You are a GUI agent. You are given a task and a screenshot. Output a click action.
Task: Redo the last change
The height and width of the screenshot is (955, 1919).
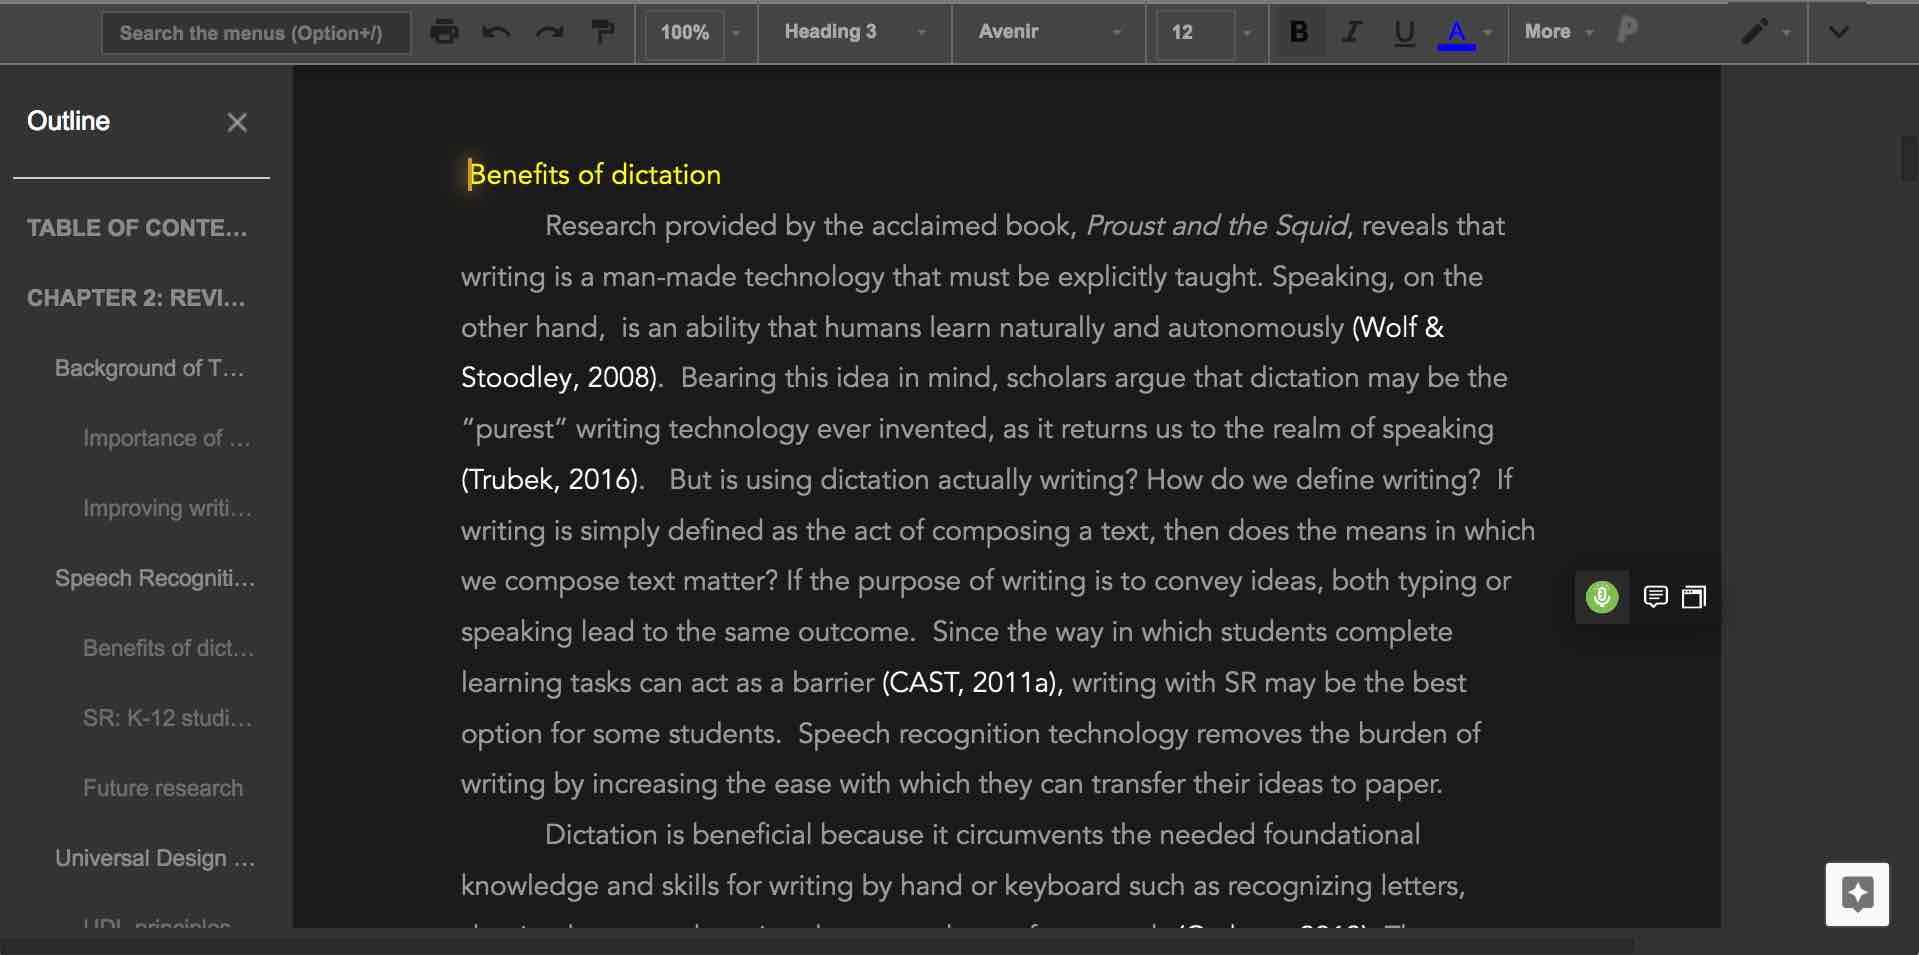549,33
